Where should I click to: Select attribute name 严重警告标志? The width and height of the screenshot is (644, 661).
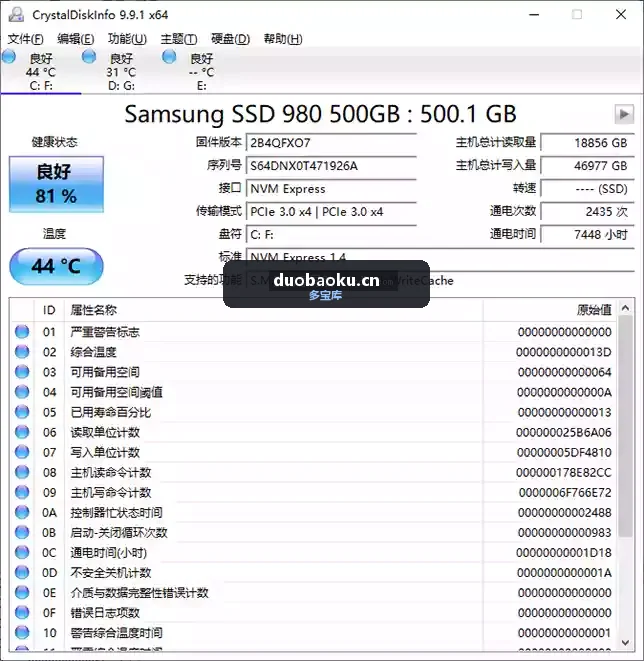coord(105,332)
